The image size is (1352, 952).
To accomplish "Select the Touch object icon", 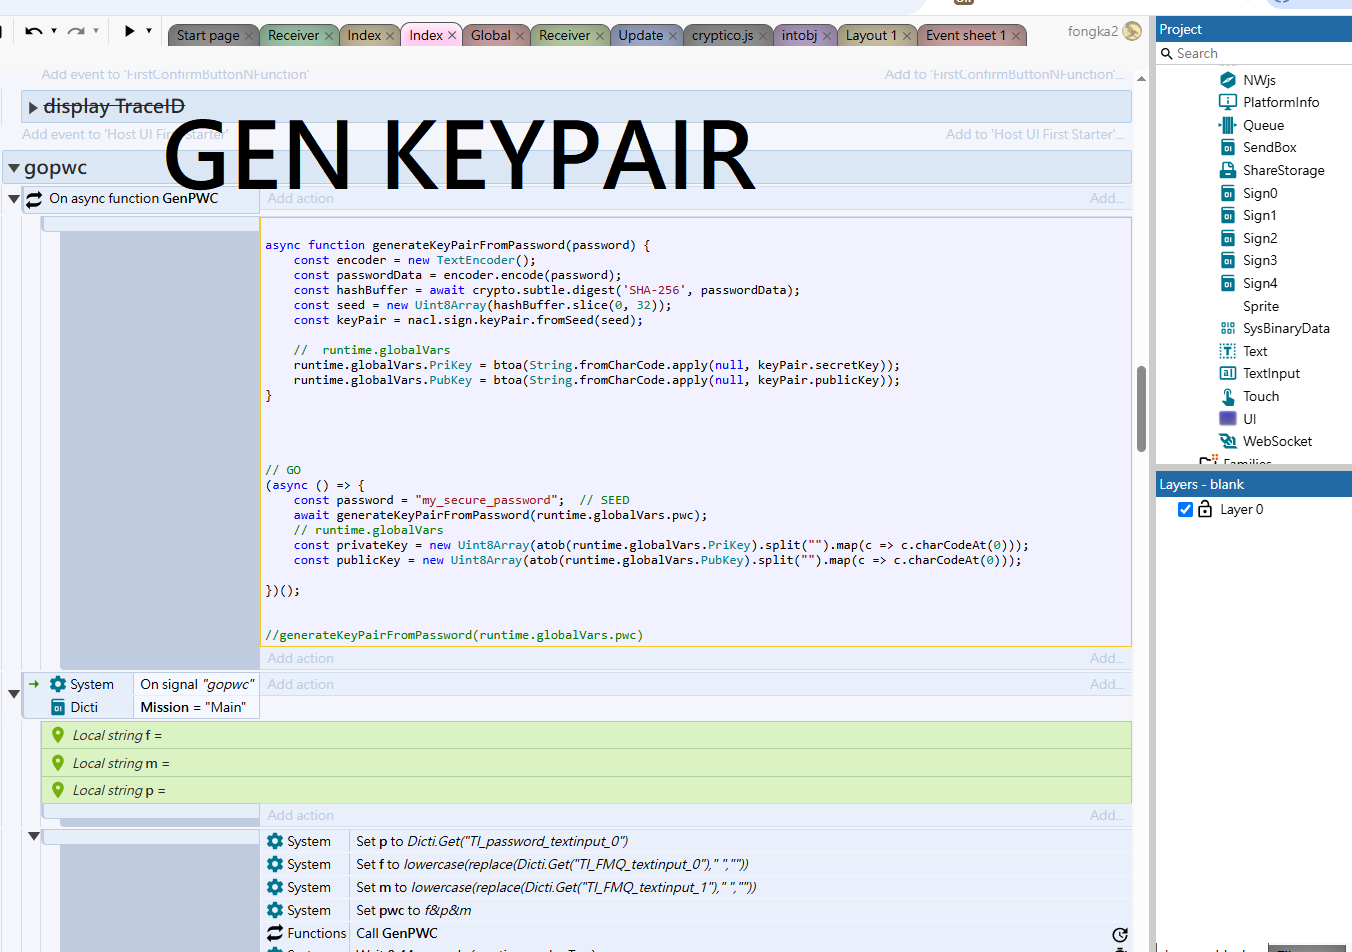I will (1228, 396).
